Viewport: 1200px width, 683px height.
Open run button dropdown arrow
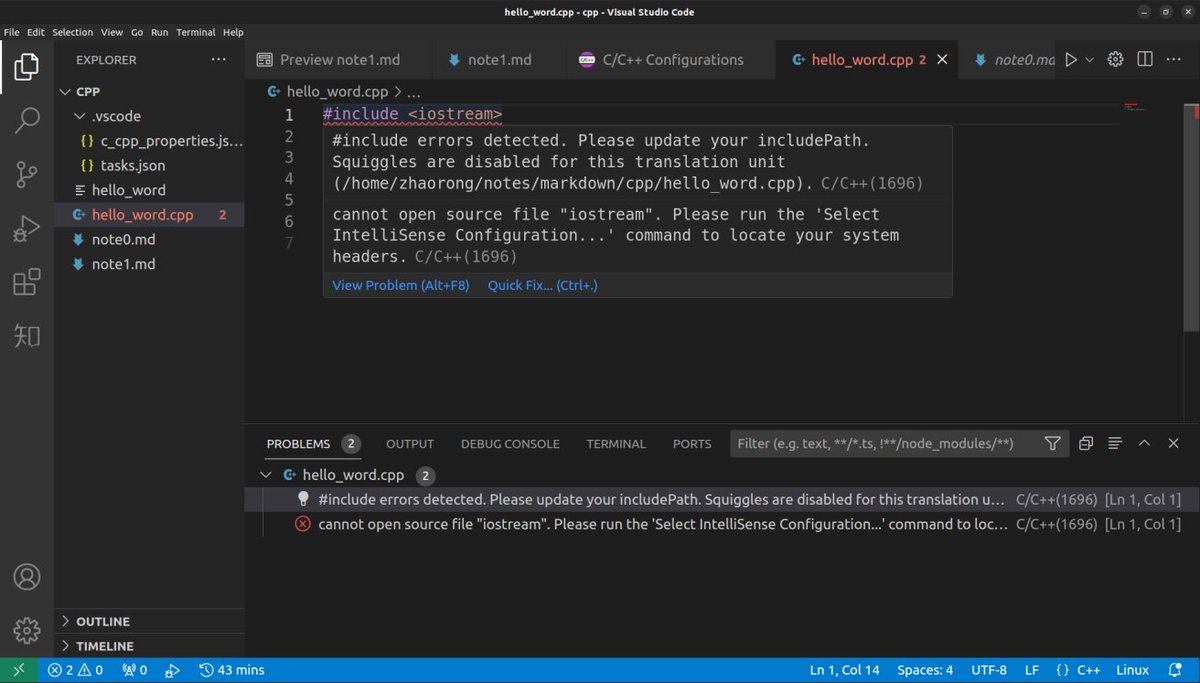1090,60
